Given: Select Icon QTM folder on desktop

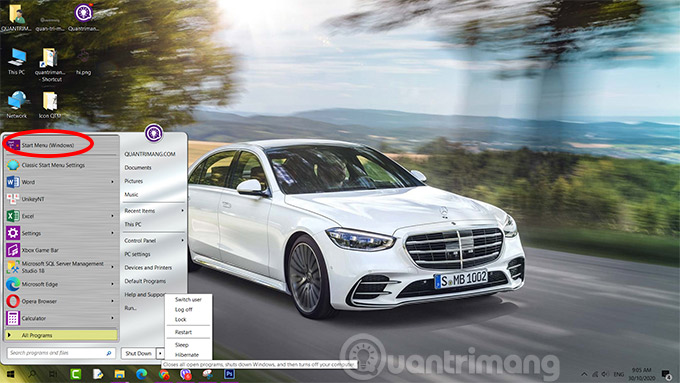Looking at the screenshot, I should coord(50,105).
